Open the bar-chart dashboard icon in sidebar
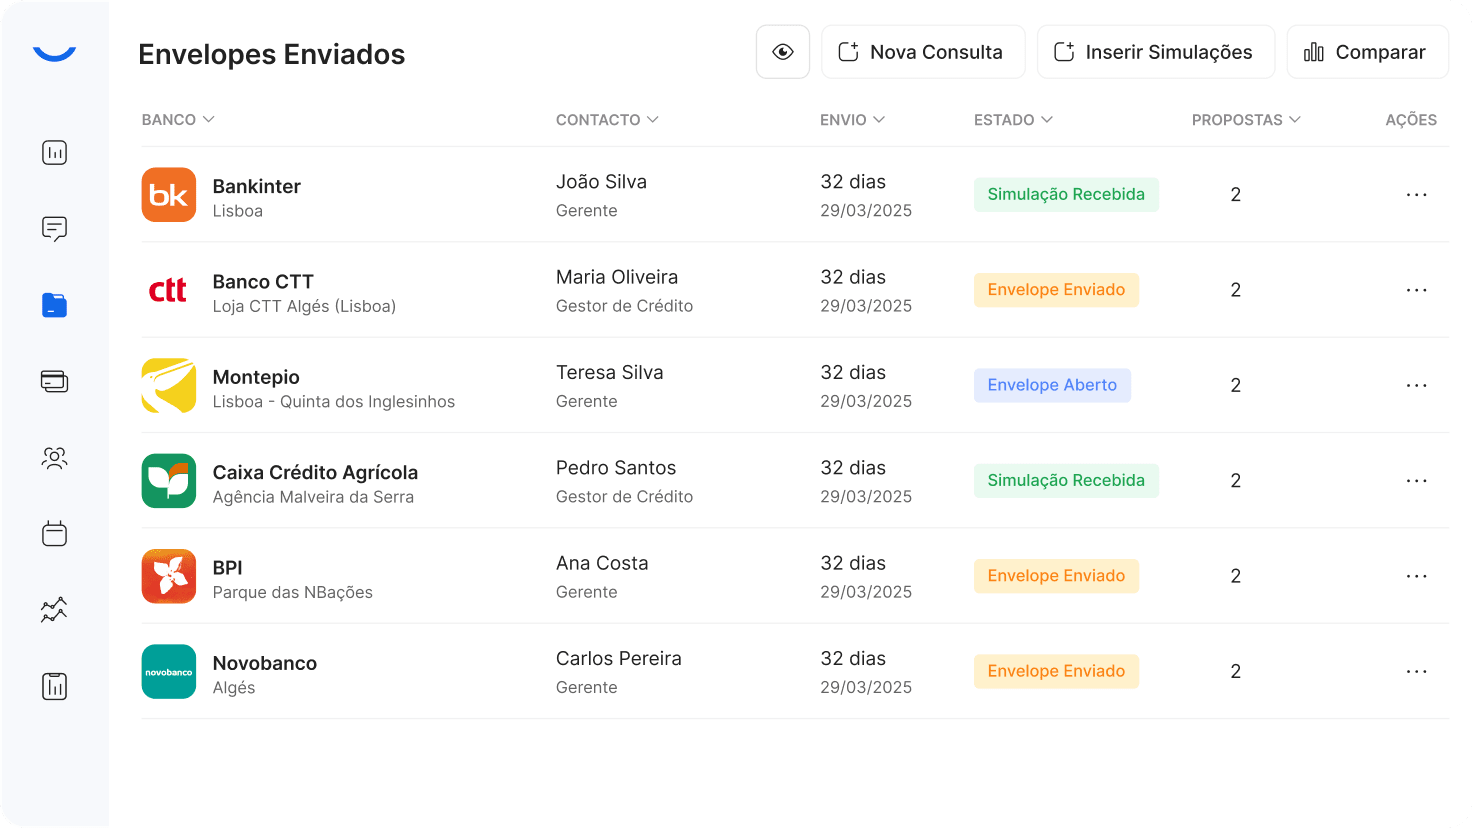This screenshot has width=1472, height=828. coord(54,153)
